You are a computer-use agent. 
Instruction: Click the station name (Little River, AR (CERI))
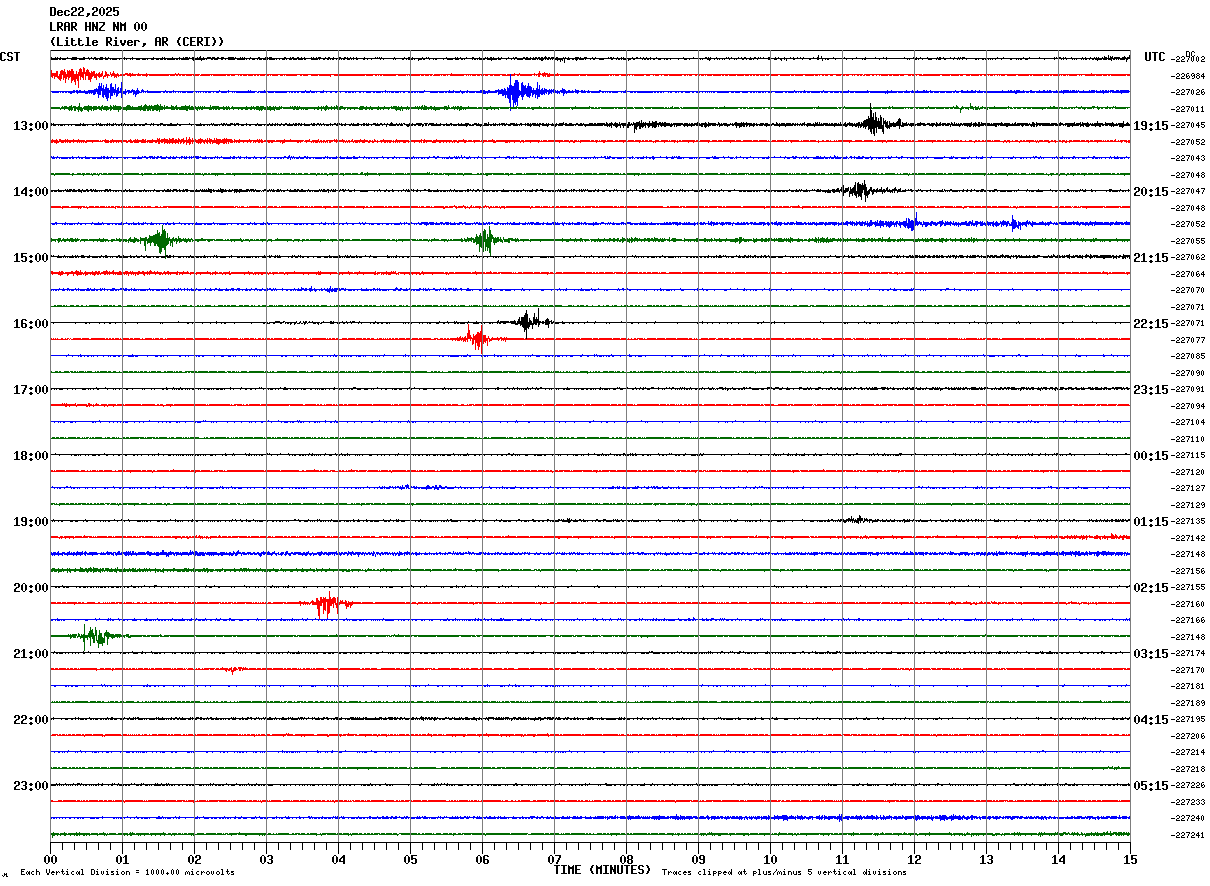pyautogui.click(x=137, y=42)
